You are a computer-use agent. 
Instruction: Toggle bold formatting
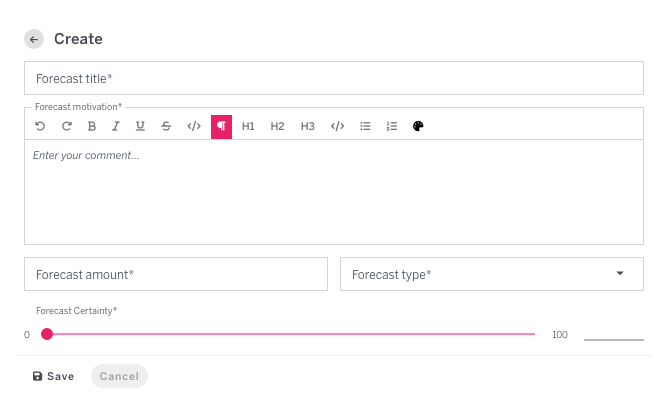(x=92, y=126)
